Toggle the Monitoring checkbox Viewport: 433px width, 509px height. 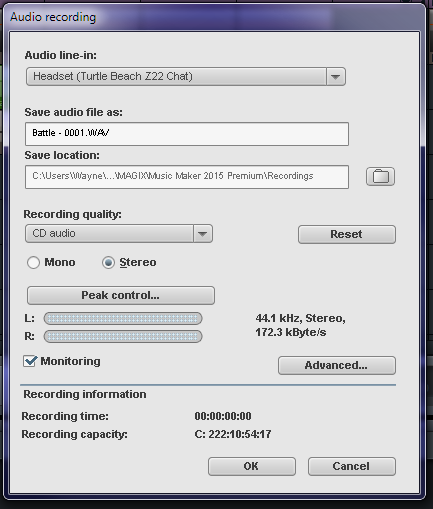pyautogui.click(x=30, y=361)
